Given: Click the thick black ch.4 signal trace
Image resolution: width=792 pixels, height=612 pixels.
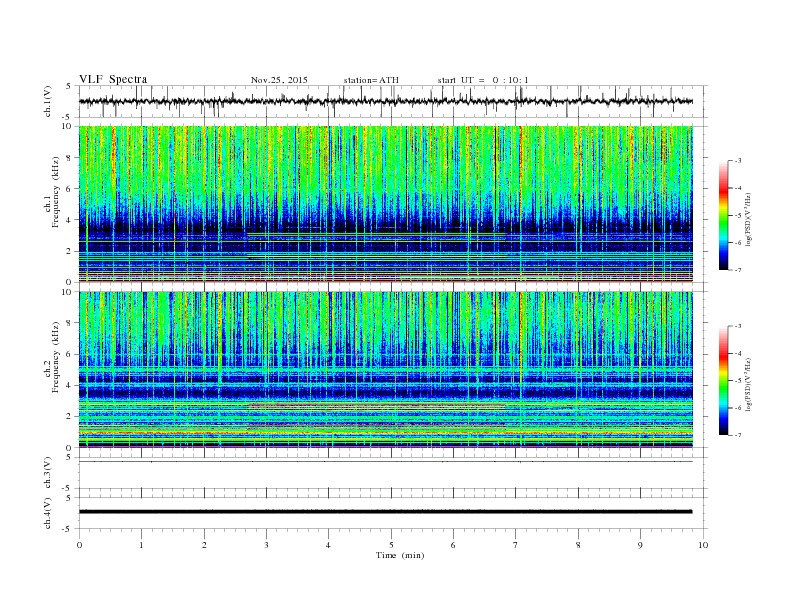Looking at the screenshot, I should click(x=385, y=512).
